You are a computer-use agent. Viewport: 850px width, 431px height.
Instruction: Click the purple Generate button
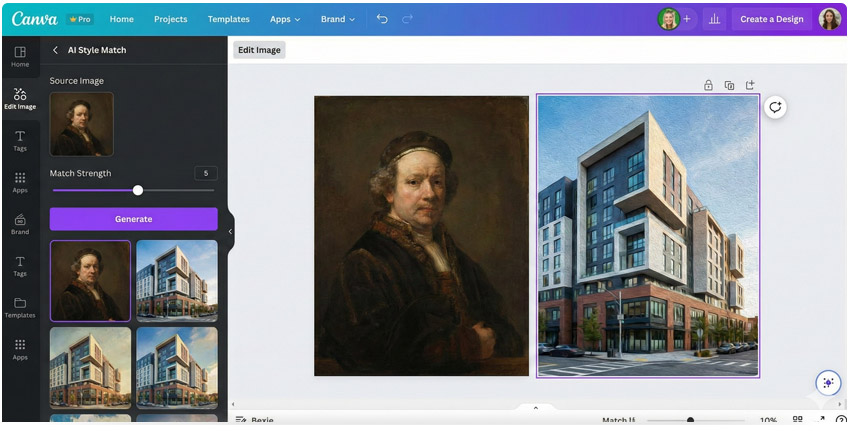click(x=133, y=219)
